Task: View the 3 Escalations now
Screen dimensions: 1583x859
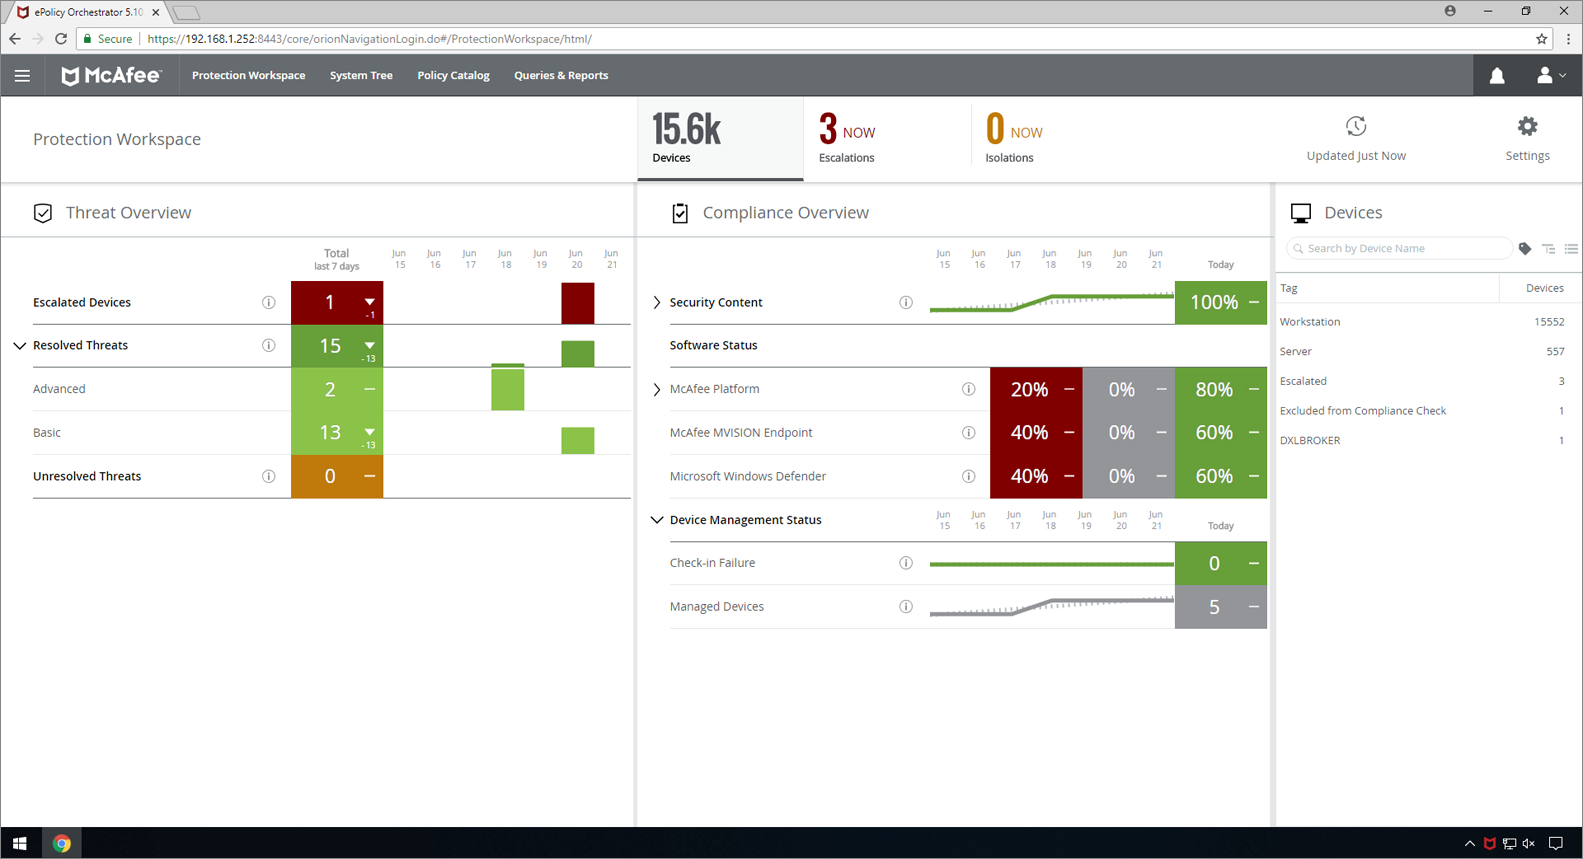Action: coord(847,139)
